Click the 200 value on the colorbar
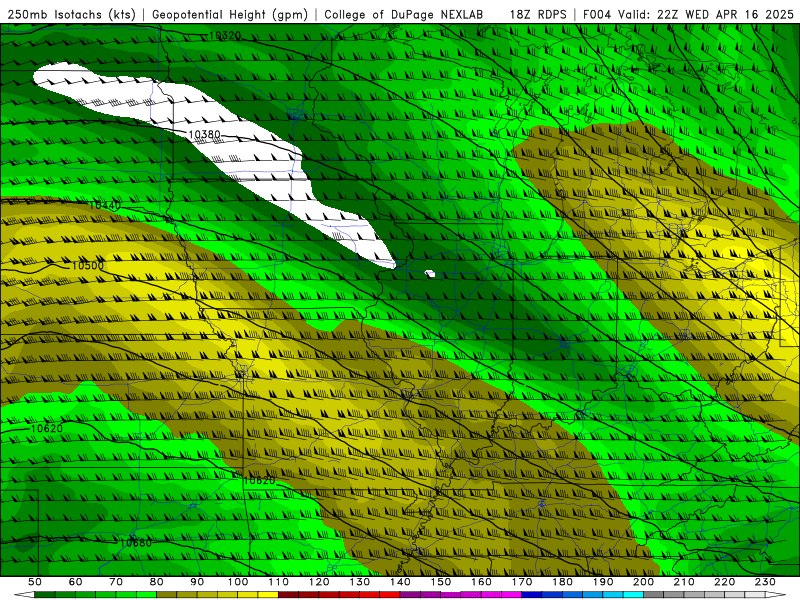Screen dimensions: 800x600 pyautogui.click(x=643, y=582)
